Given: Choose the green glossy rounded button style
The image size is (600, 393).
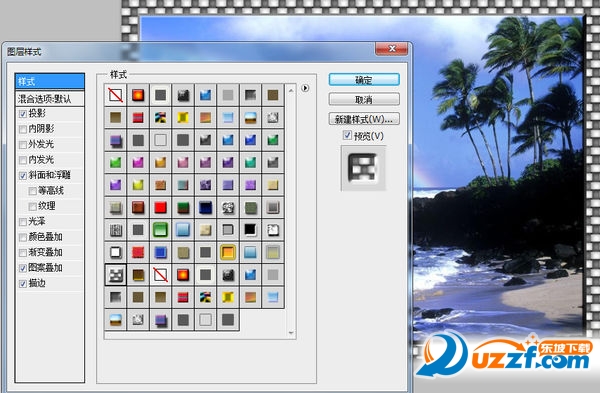Looking at the screenshot, I should (x=160, y=230).
